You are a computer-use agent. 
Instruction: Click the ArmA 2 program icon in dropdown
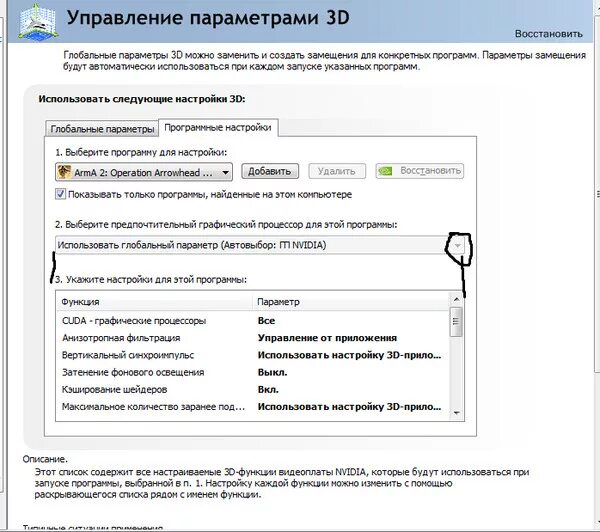64,172
